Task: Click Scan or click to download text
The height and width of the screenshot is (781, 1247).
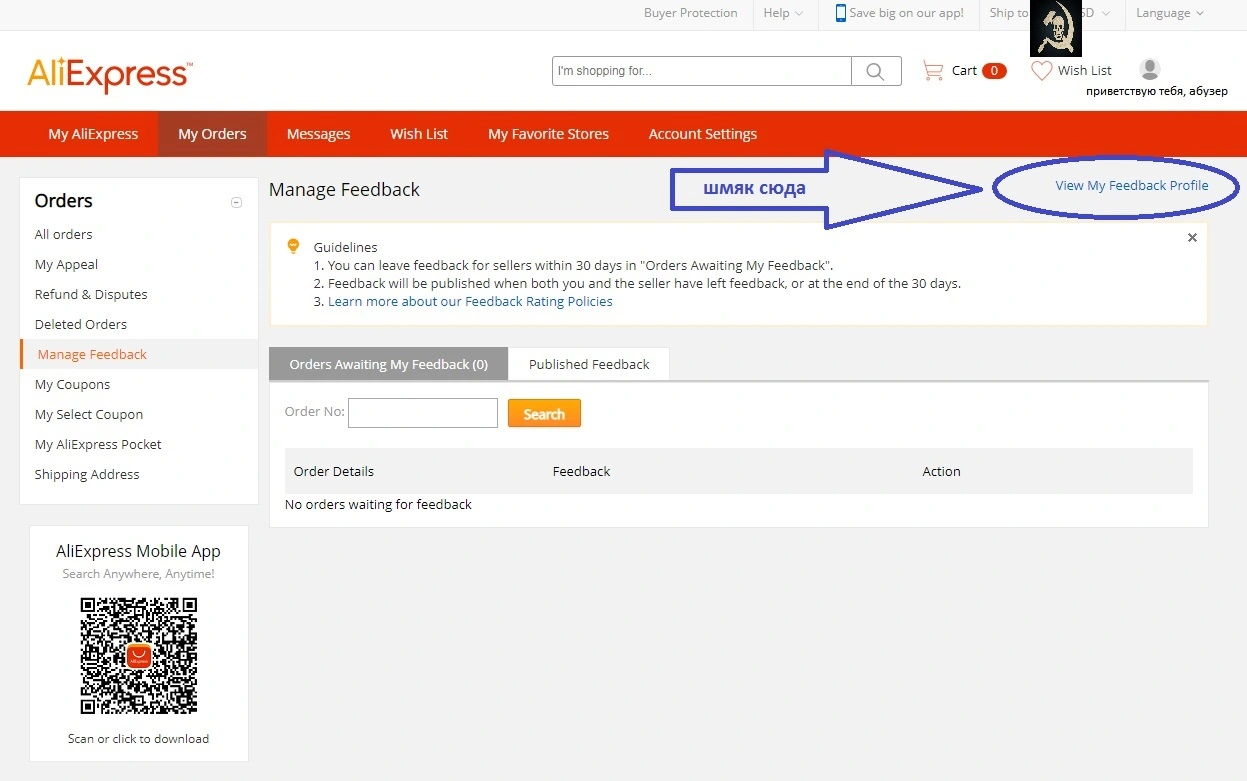Action: [x=138, y=738]
